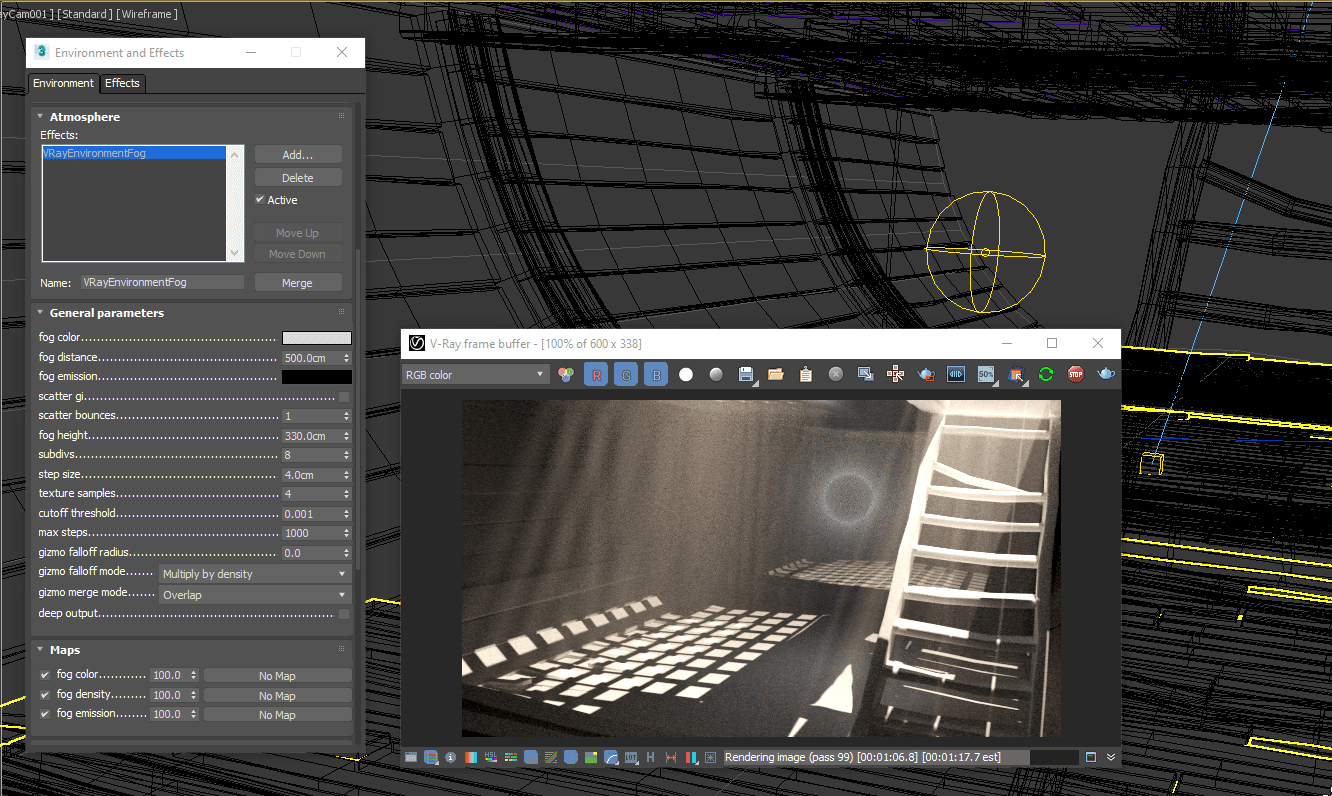View the red channel in the frame buffer
This screenshot has width=1332, height=796.
click(596, 374)
